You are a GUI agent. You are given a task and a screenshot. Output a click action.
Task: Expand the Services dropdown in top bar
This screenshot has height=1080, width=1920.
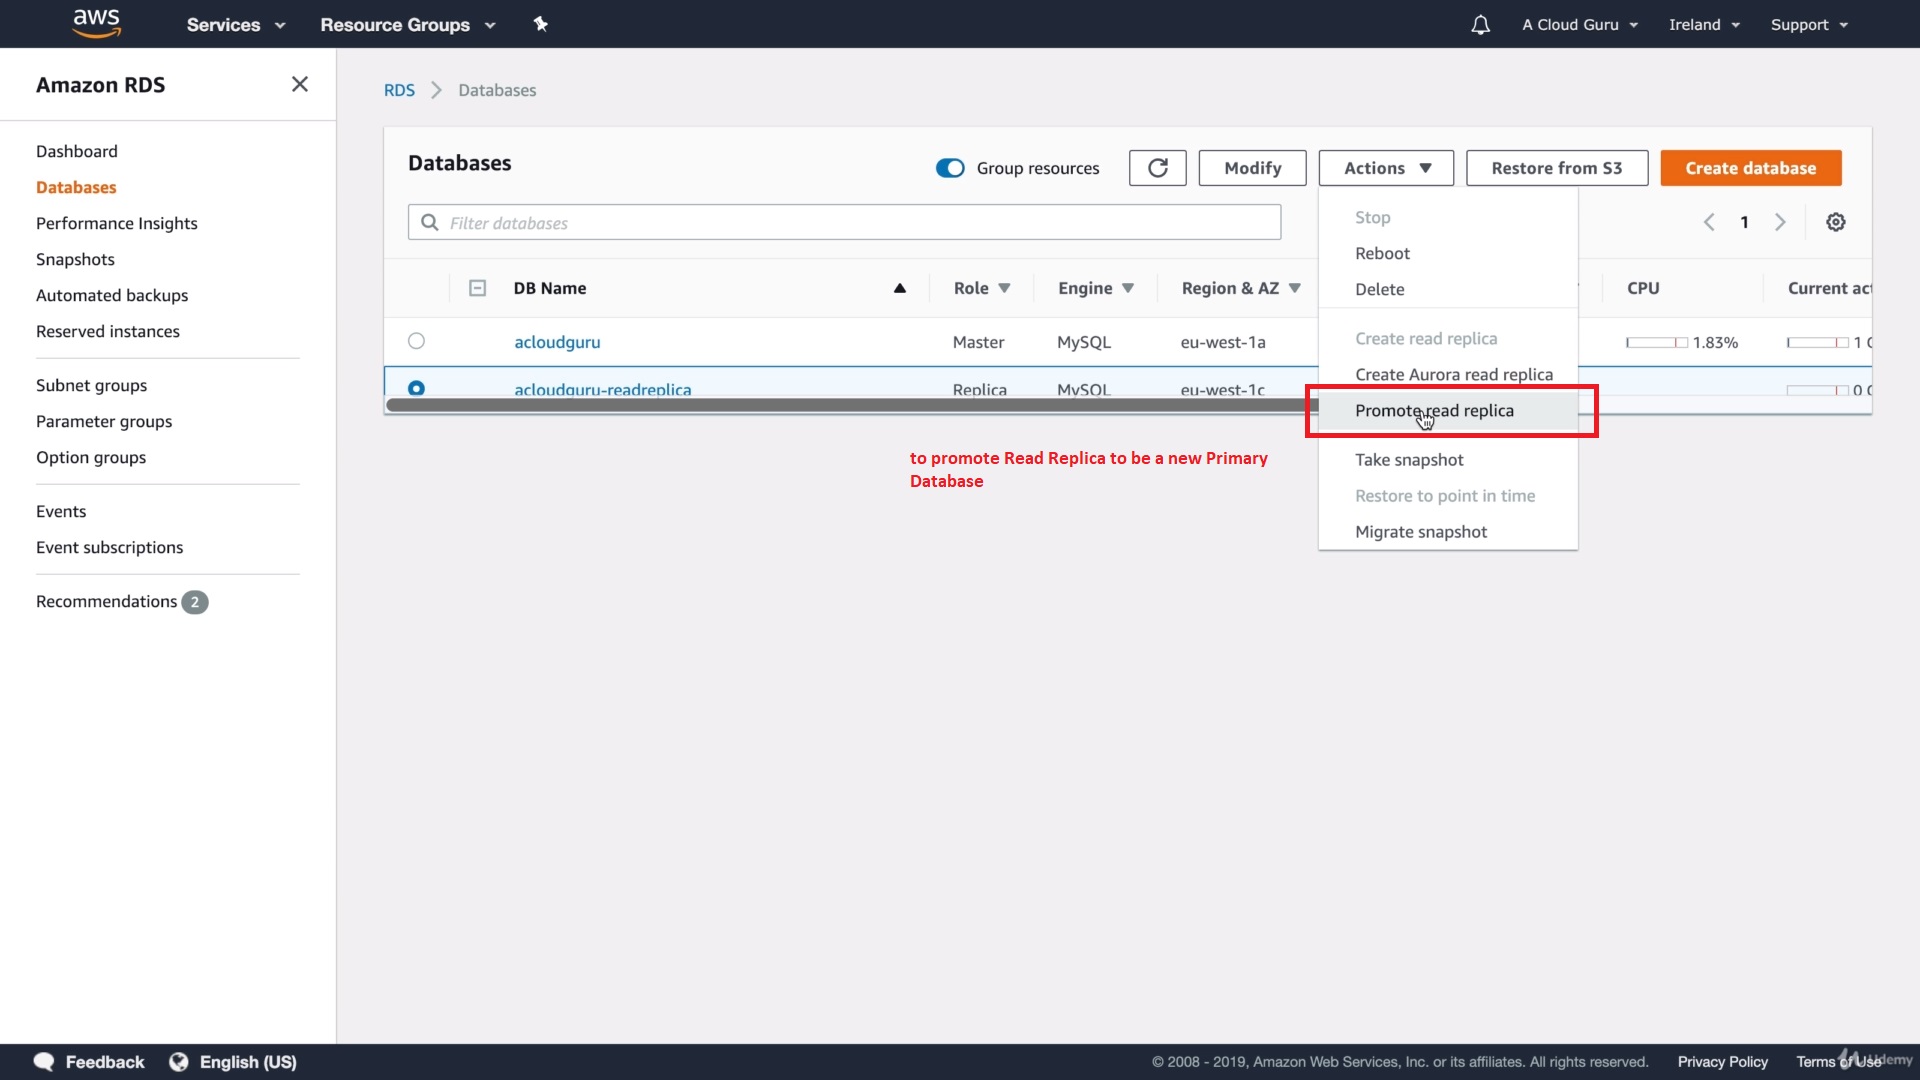pos(235,25)
